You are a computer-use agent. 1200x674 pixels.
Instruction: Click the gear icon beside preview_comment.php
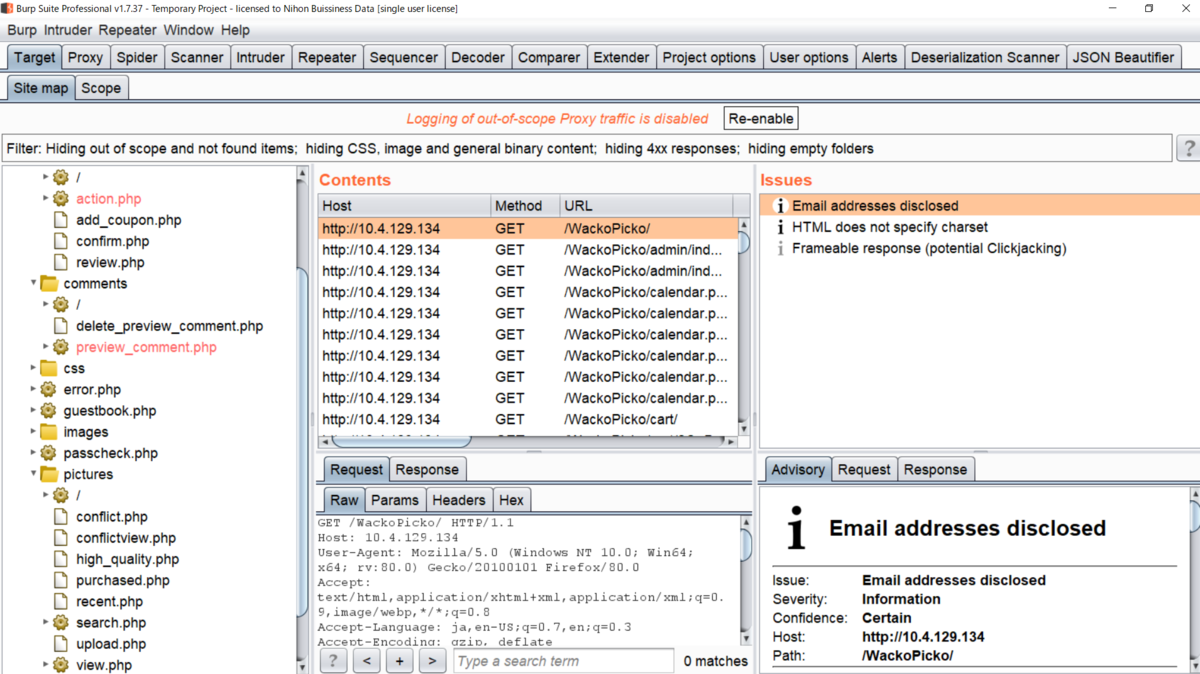(61, 347)
